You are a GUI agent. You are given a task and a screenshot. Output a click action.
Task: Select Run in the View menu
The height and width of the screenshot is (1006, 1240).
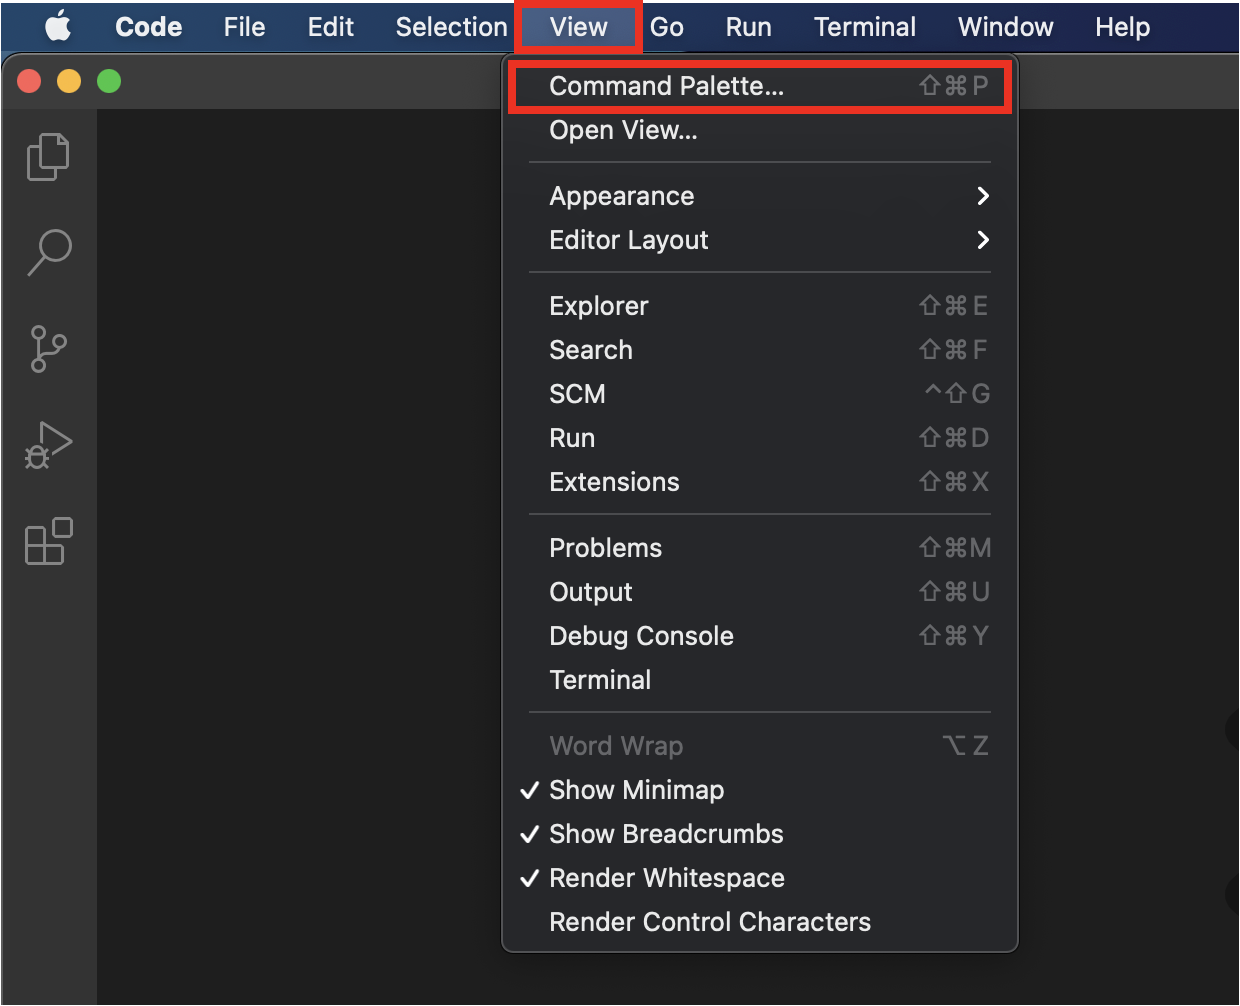pyautogui.click(x=759, y=438)
